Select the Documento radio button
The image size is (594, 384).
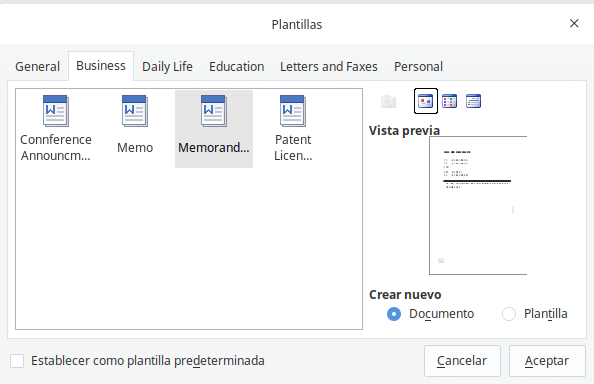click(x=394, y=314)
